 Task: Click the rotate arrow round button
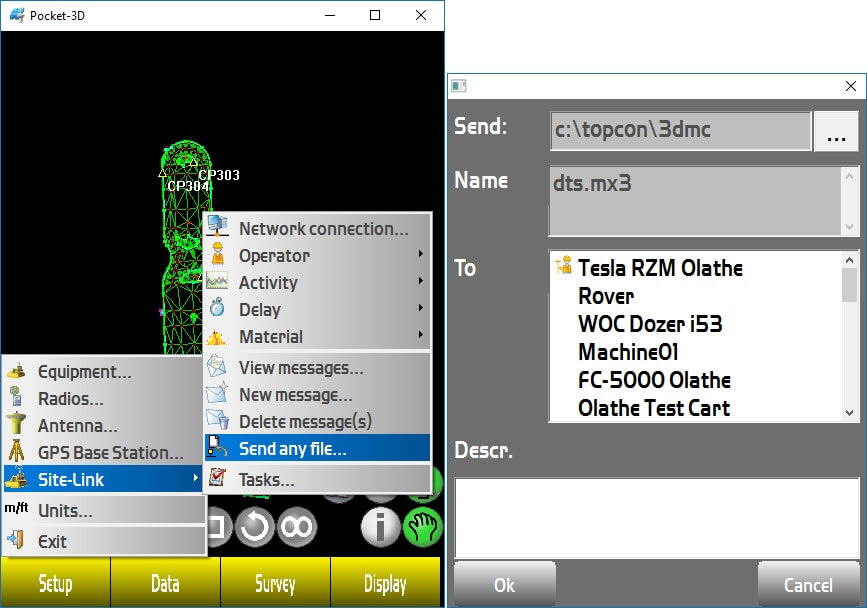pyautogui.click(x=254, y=527)
